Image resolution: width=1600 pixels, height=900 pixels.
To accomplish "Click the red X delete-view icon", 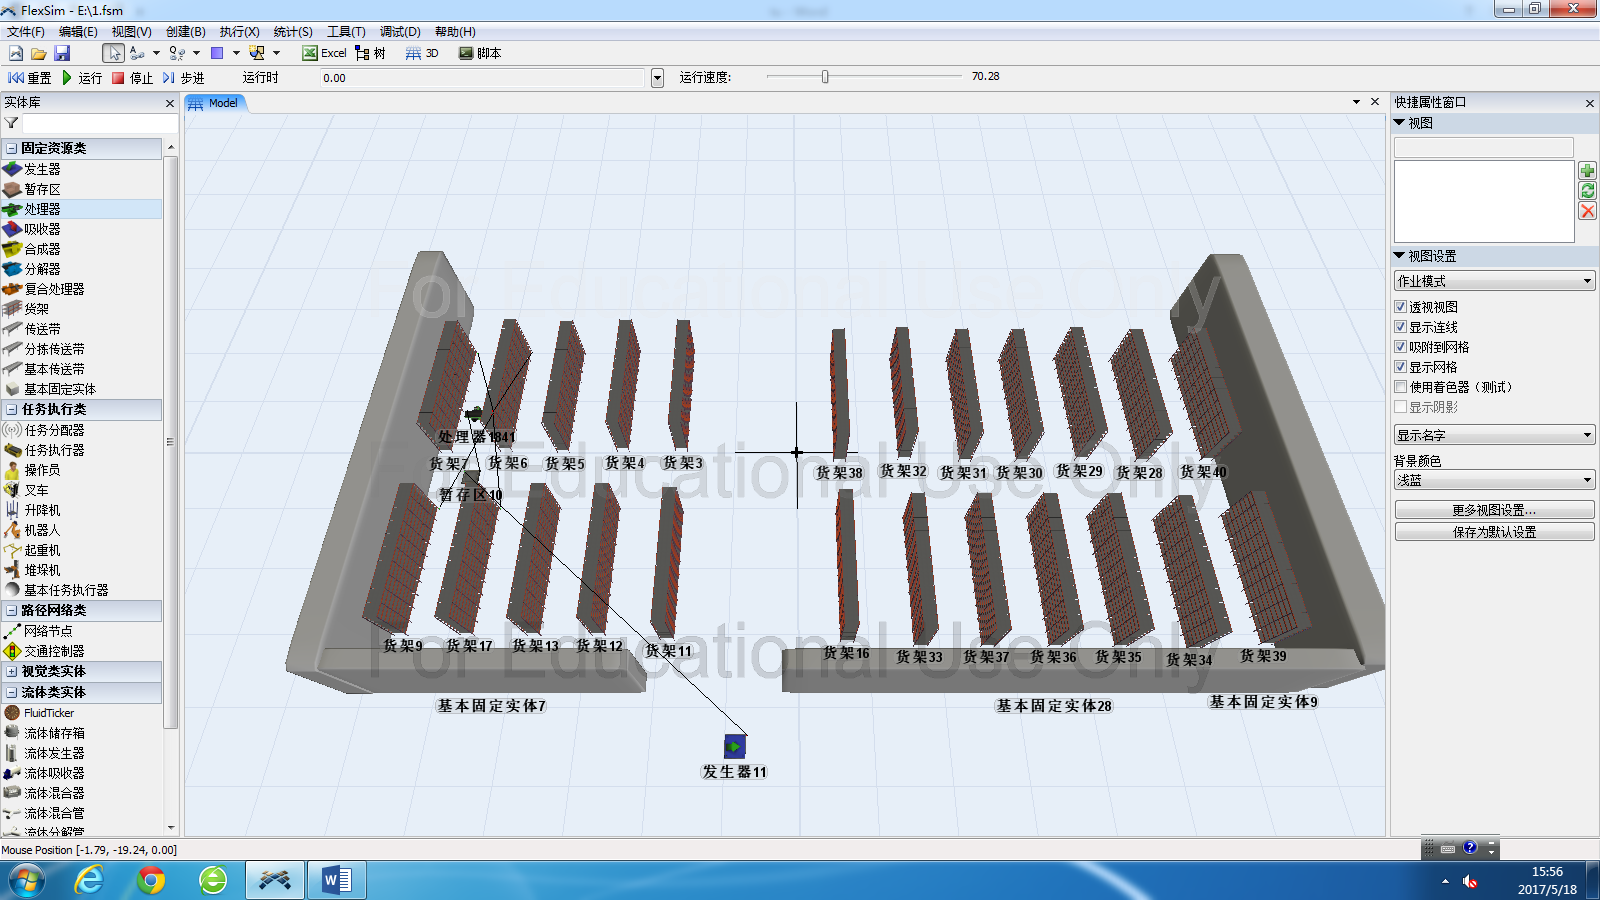I will point(1587,211).
